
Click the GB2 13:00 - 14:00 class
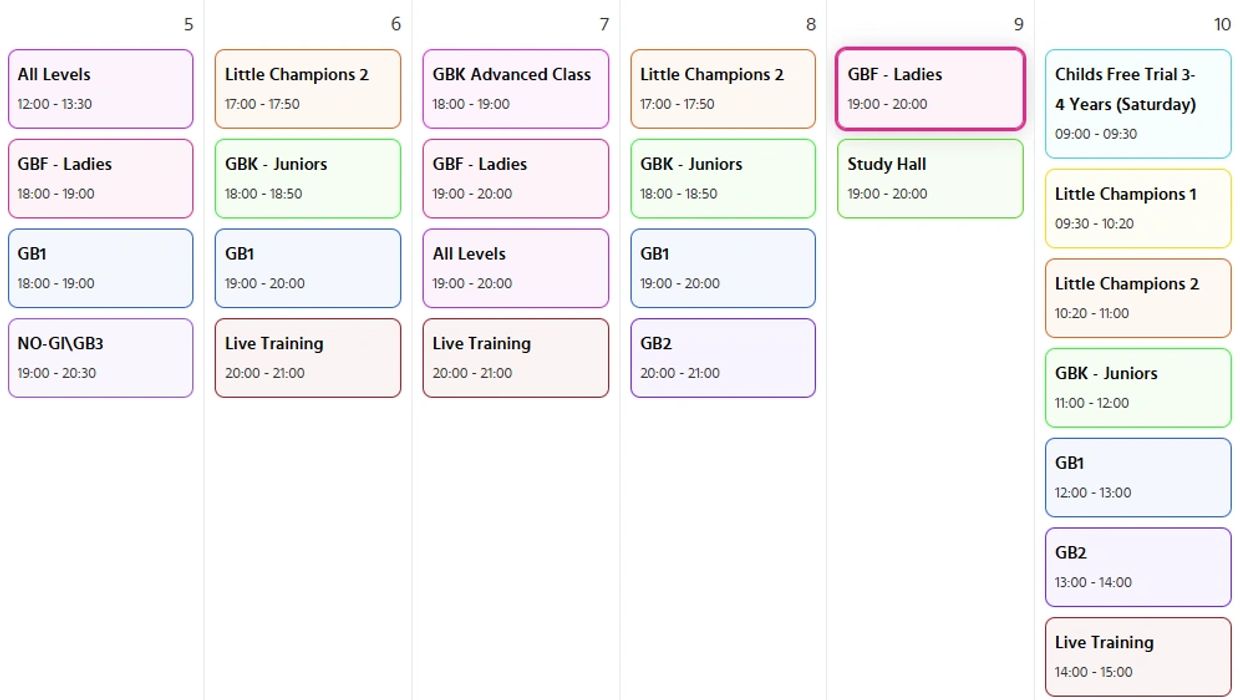(1137, 567)
